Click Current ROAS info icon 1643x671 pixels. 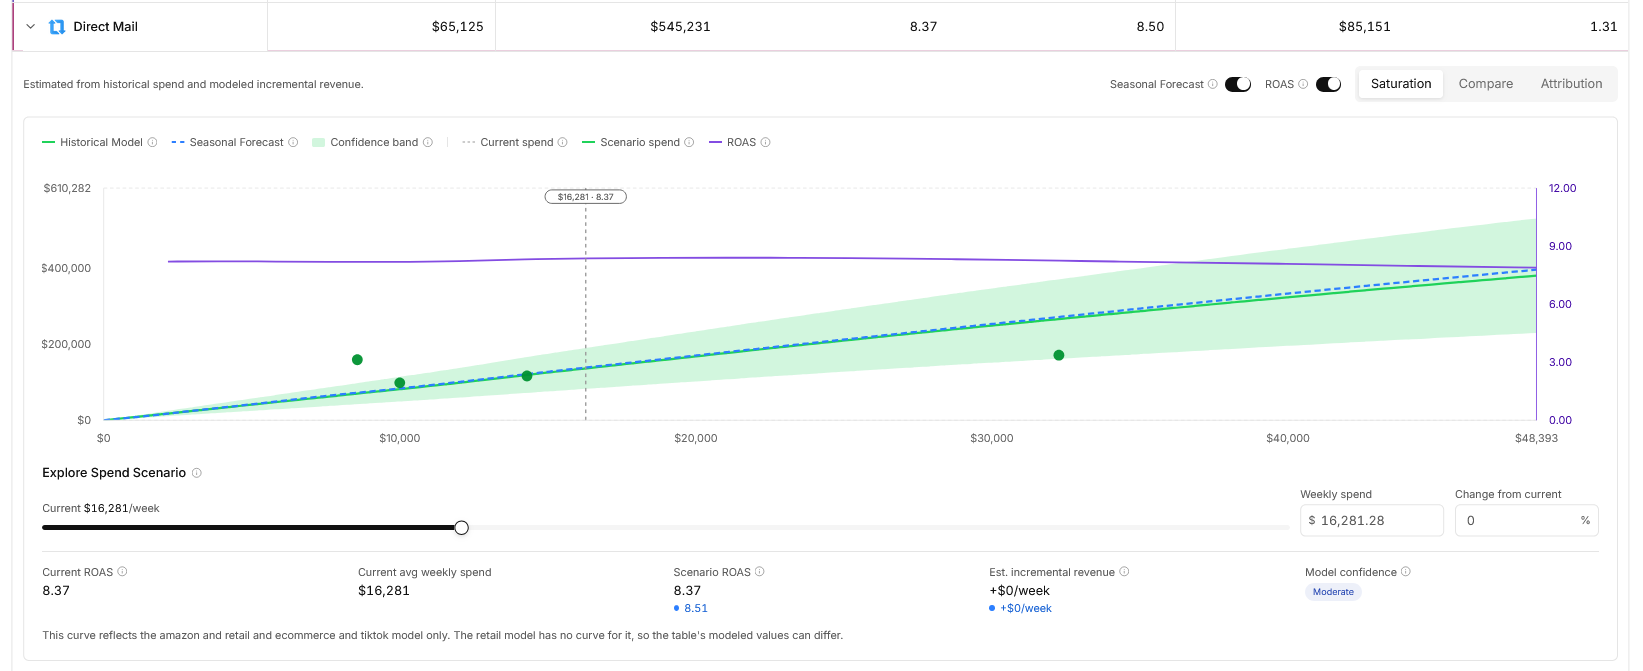point(123,572)
